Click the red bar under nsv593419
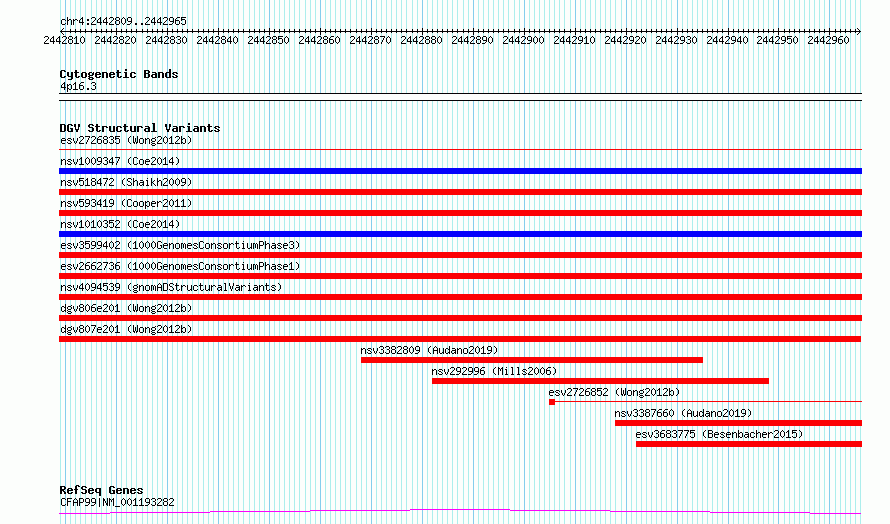The width and height of the screenshot is (890, 524). [x=460, y=213]
